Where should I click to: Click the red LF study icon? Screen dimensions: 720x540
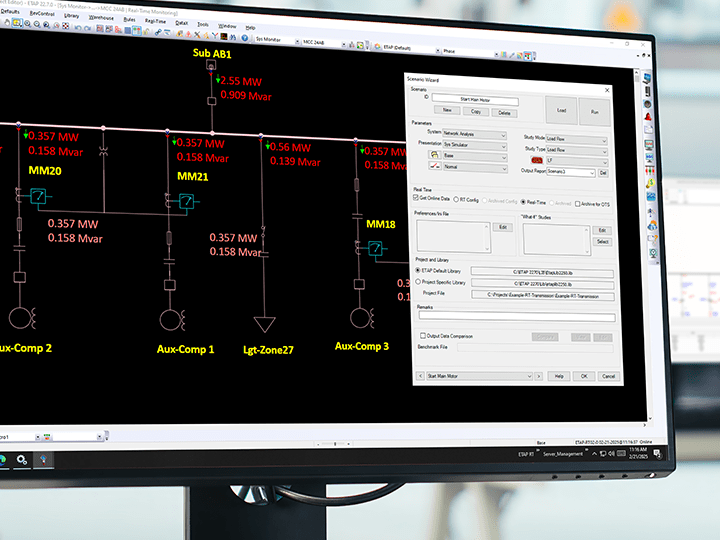(x=537, y=159)
